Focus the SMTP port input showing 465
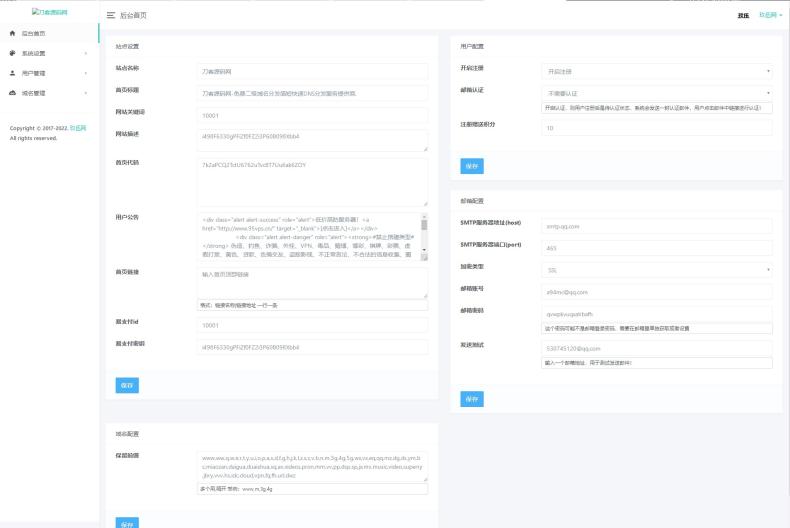 [x=656, y=248]
